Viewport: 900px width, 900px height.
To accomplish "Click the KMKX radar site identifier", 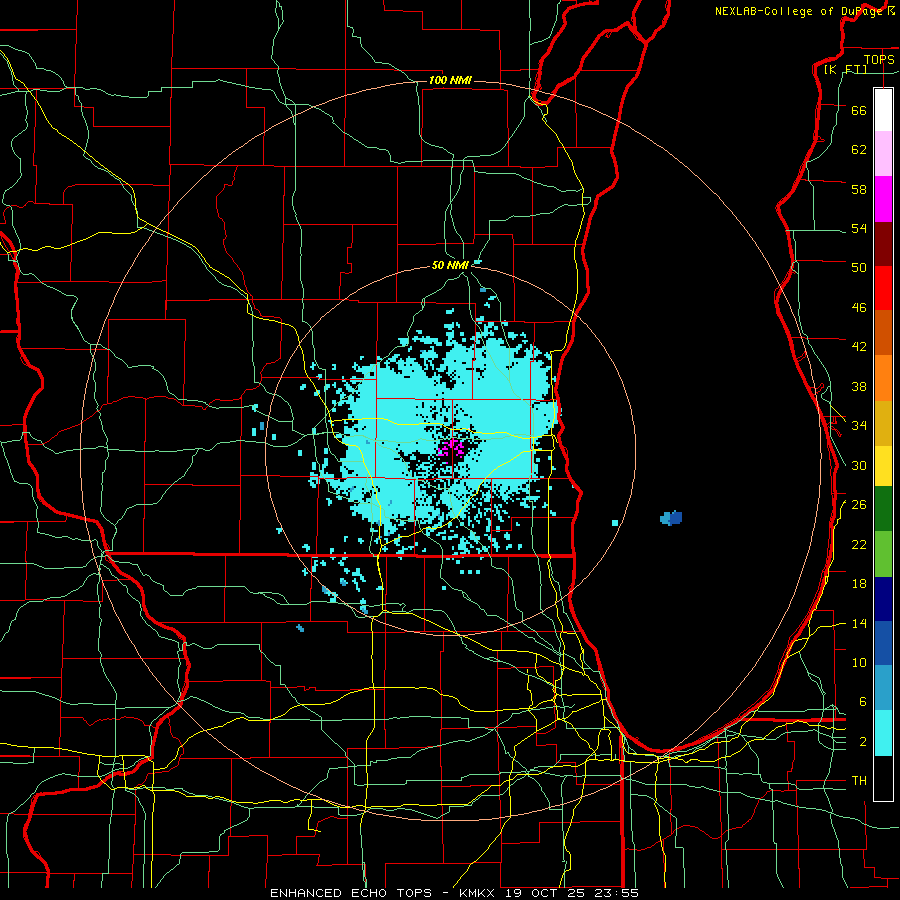I will point(476,893).
